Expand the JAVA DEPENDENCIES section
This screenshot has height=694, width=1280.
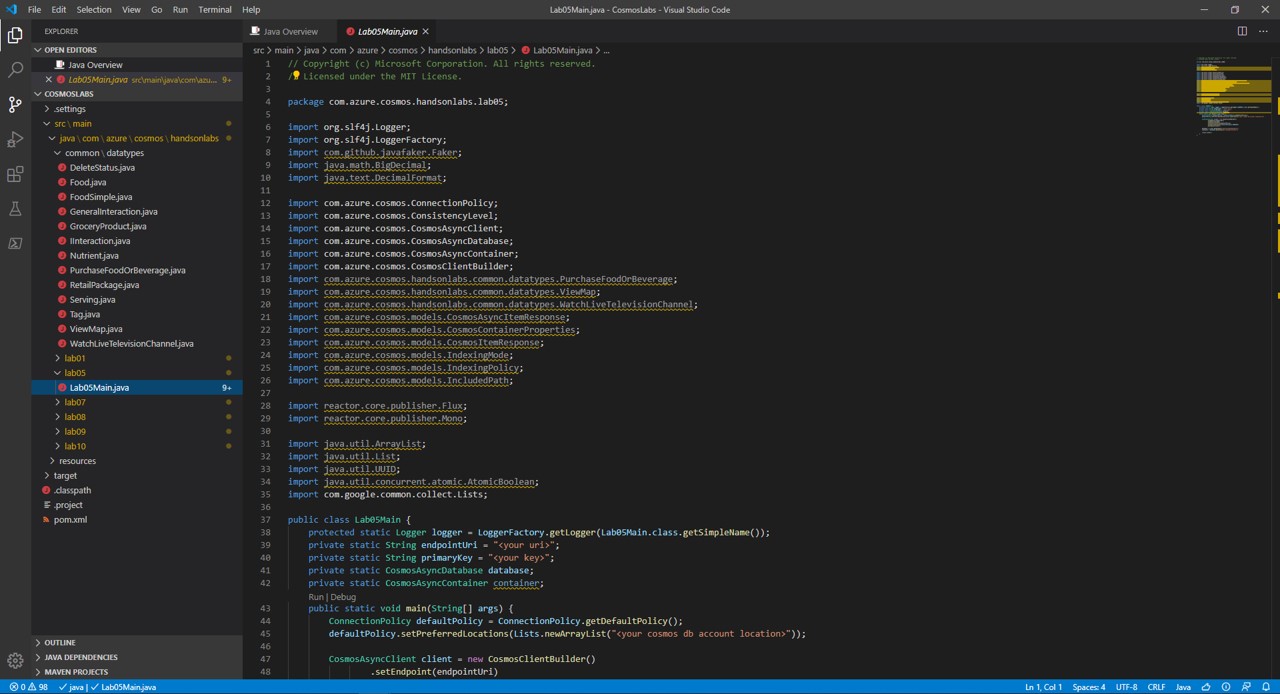tap(81, 657)
